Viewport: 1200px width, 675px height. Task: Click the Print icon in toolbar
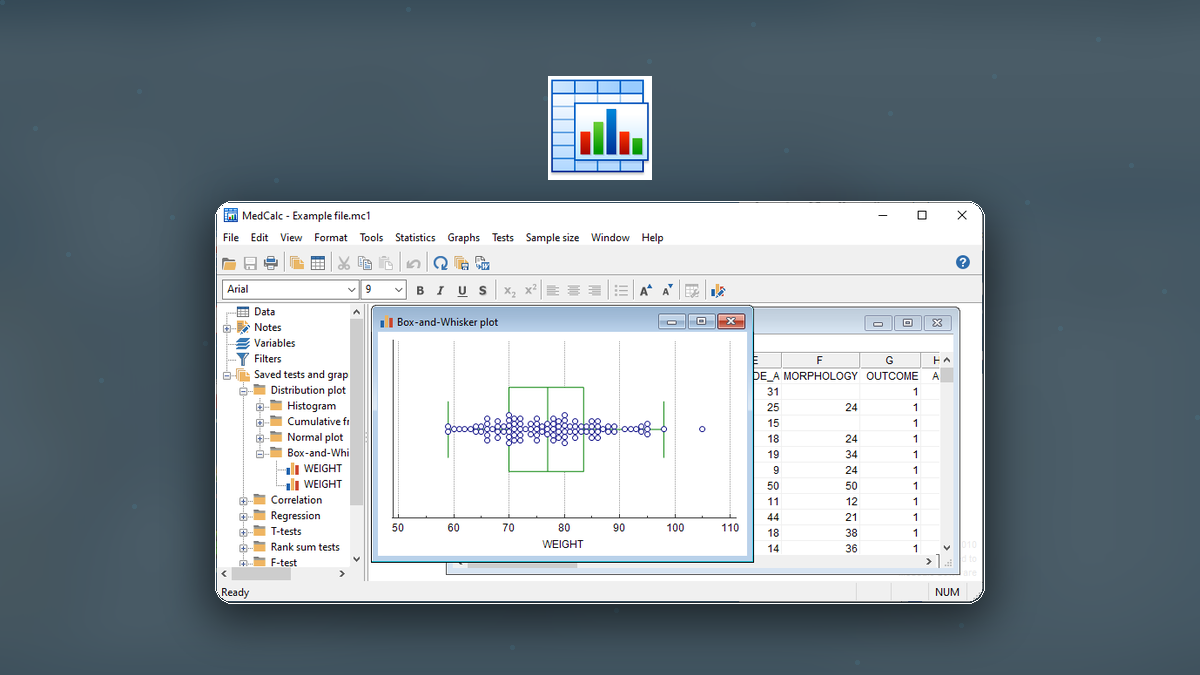271,263
